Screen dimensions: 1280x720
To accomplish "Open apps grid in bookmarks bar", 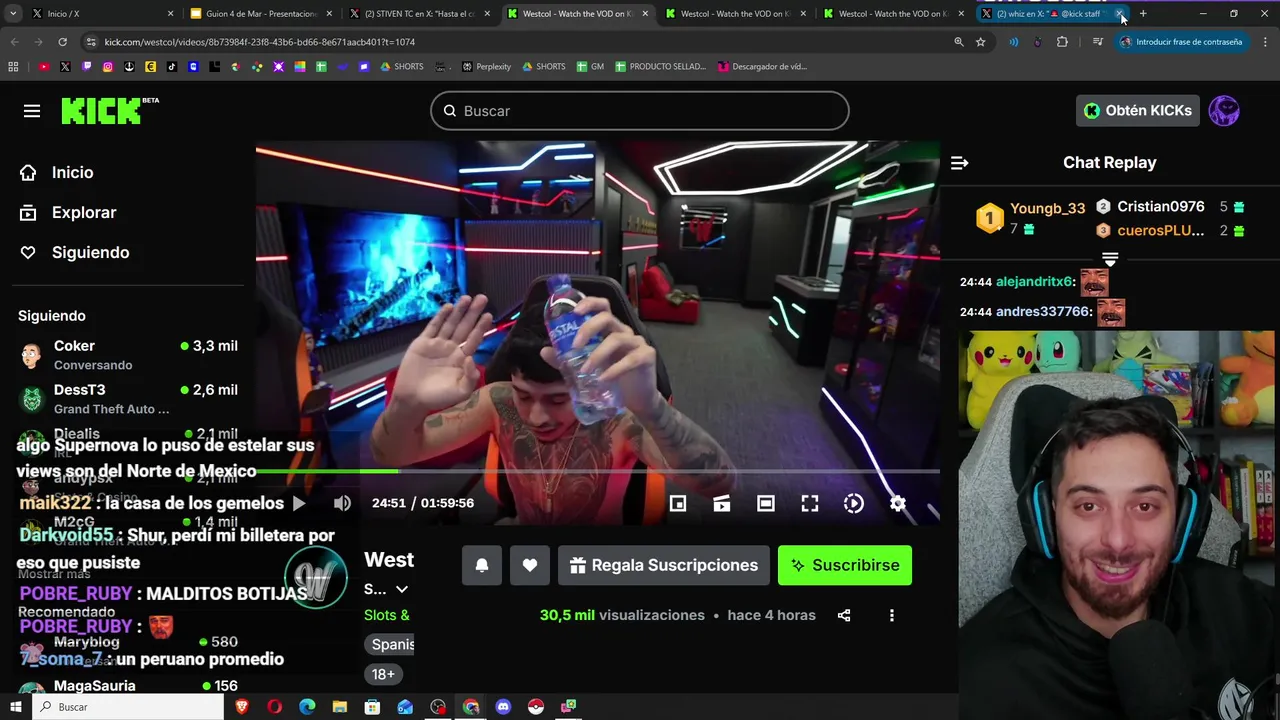I will pos(13,67).
